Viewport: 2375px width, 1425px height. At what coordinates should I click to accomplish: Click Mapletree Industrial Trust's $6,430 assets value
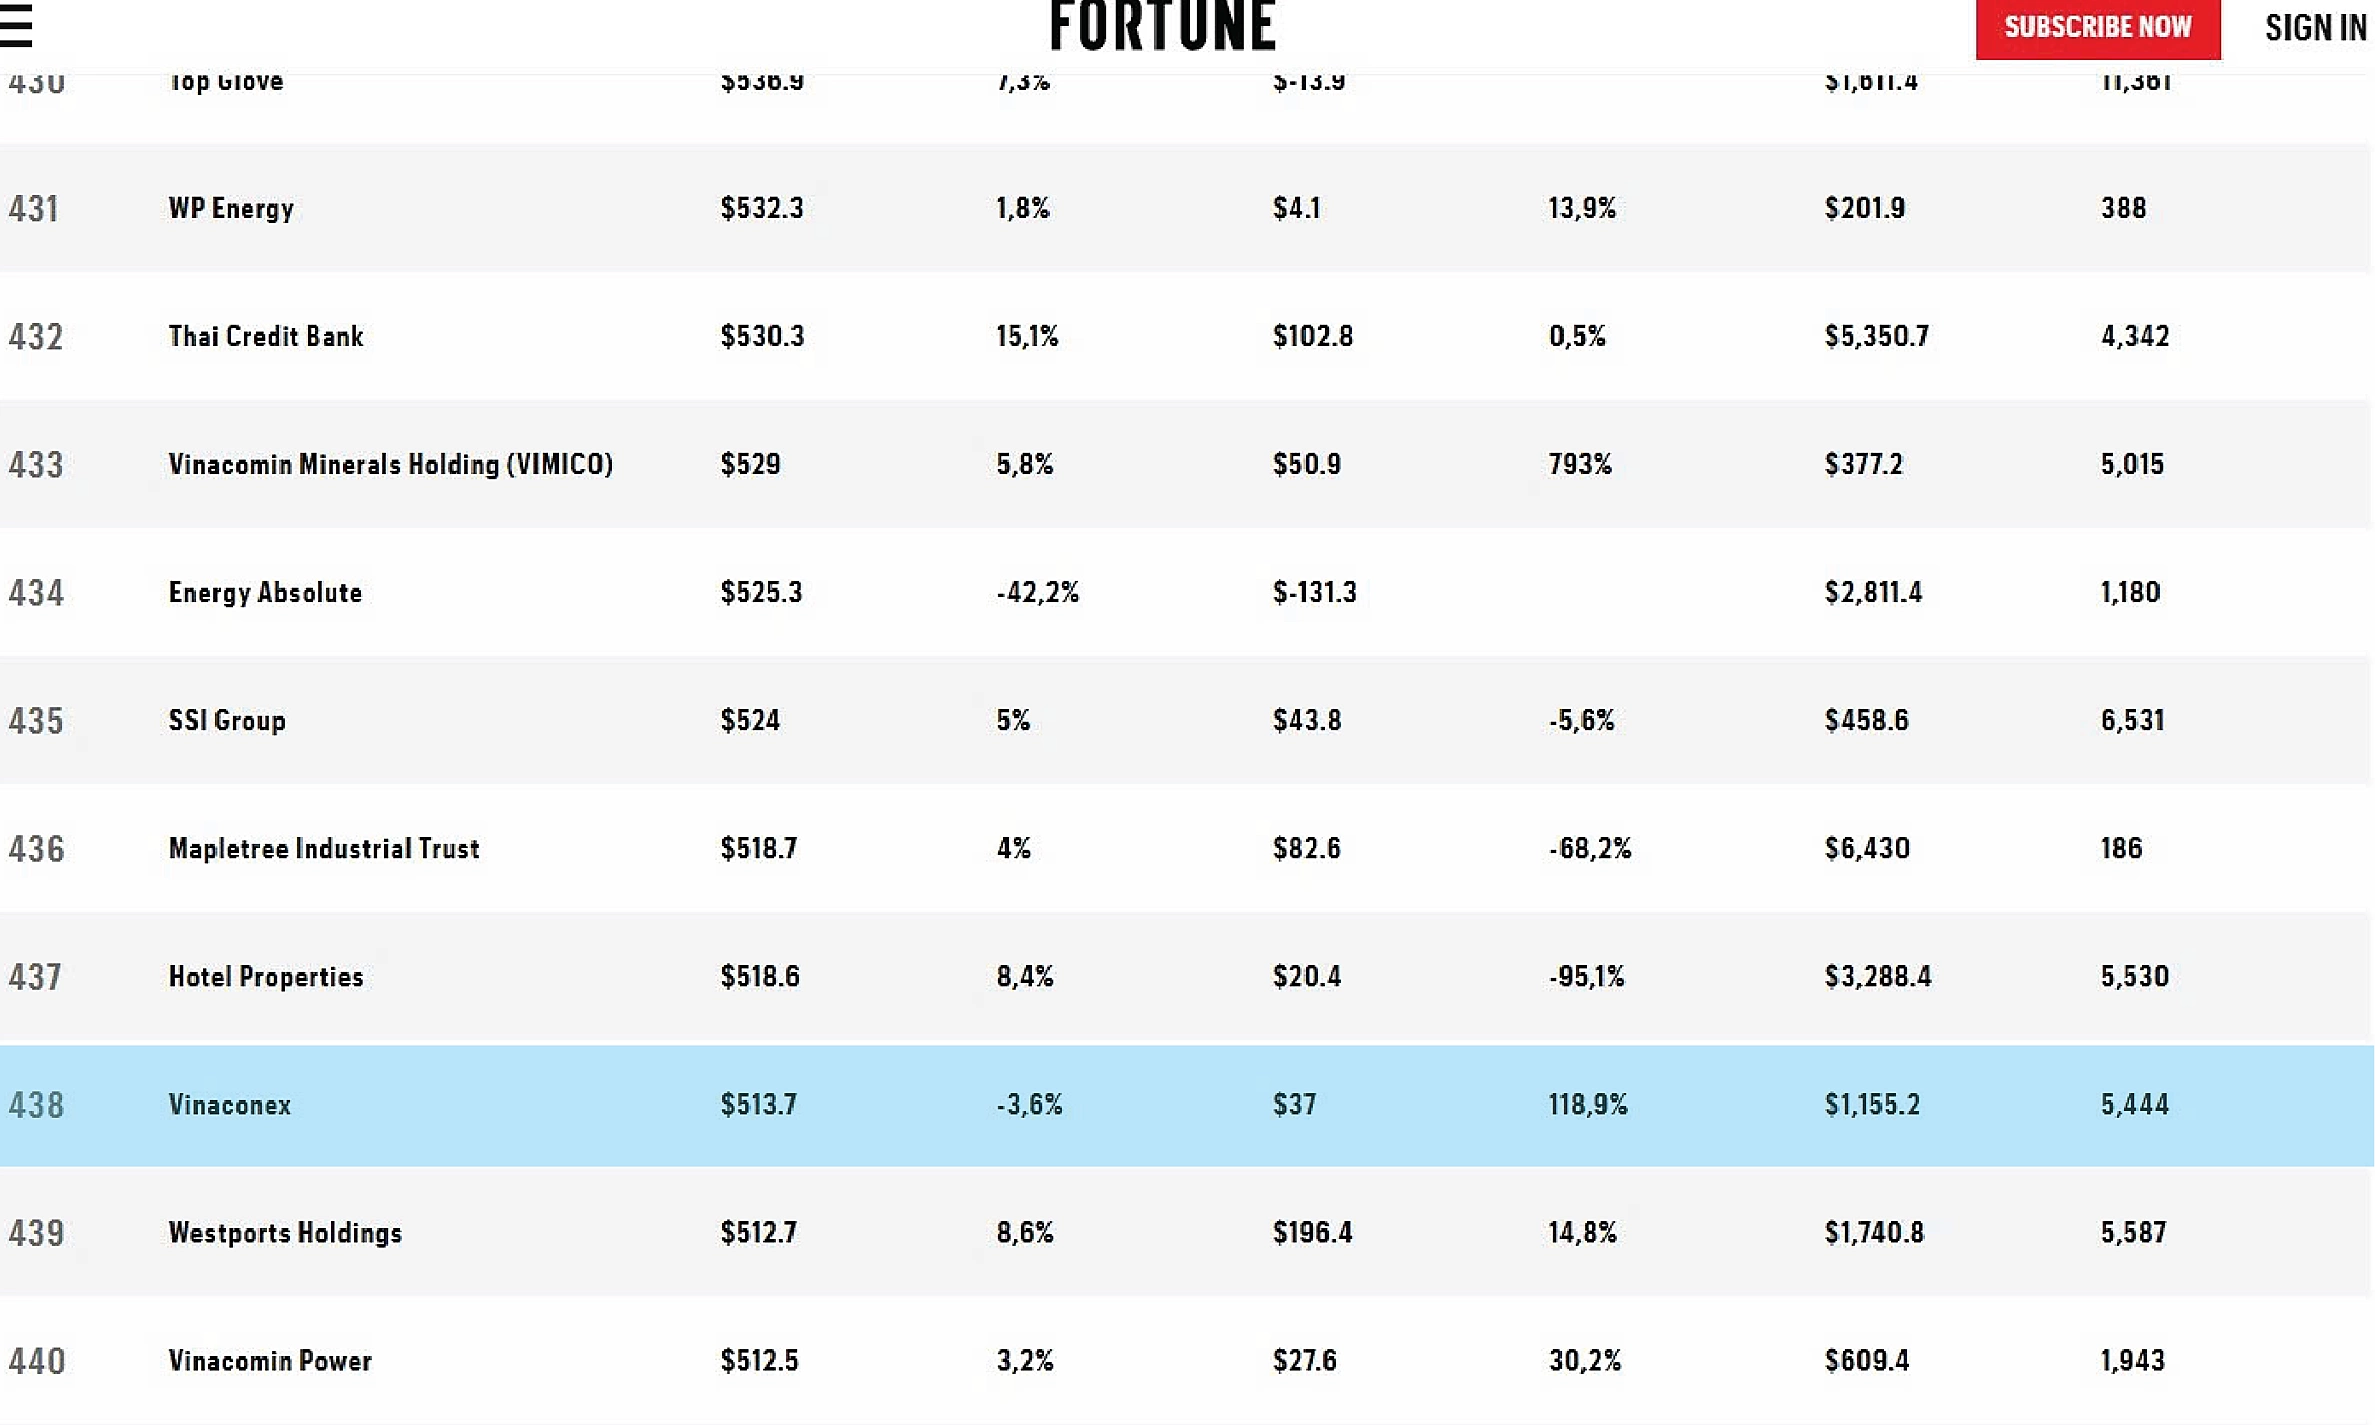(x=1867, y=848)
